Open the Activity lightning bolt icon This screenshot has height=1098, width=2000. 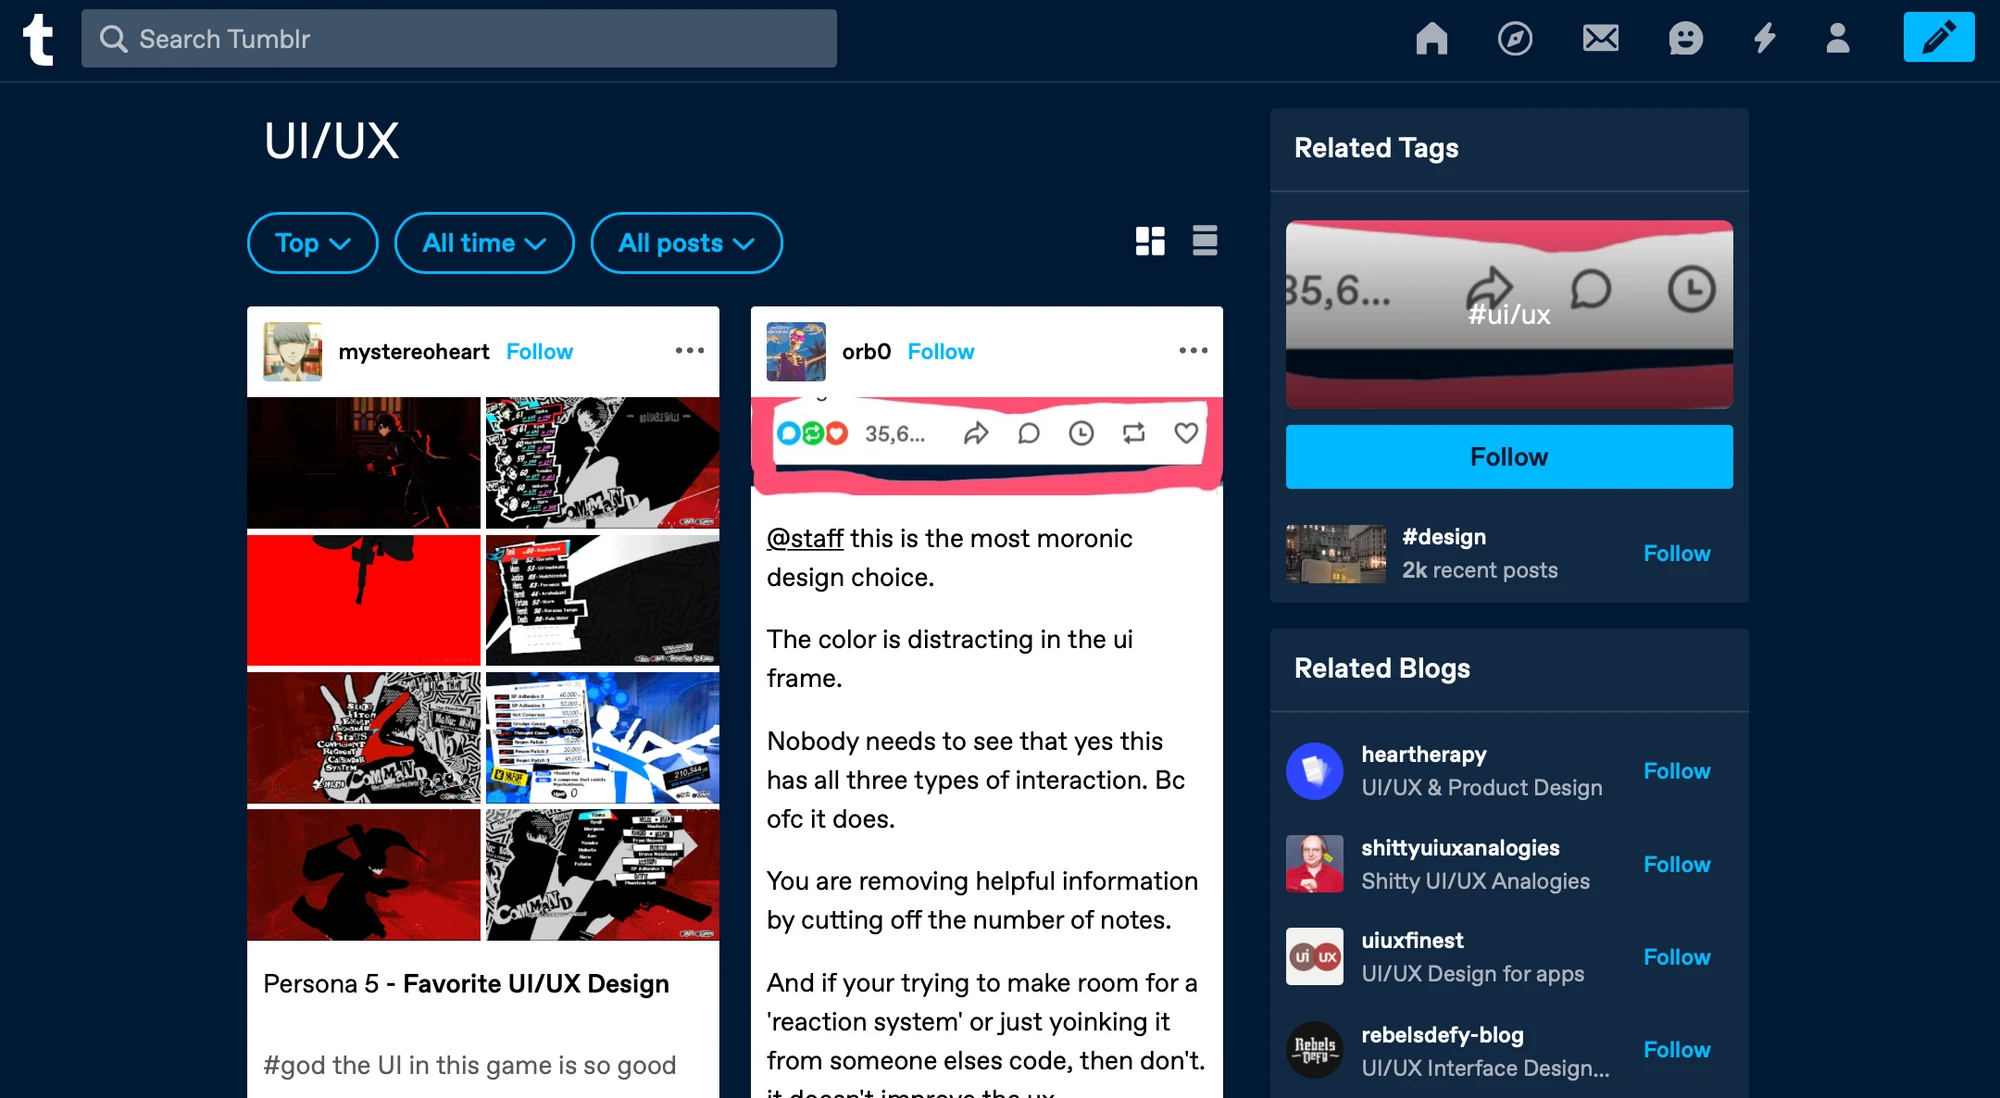point(1765,38)
